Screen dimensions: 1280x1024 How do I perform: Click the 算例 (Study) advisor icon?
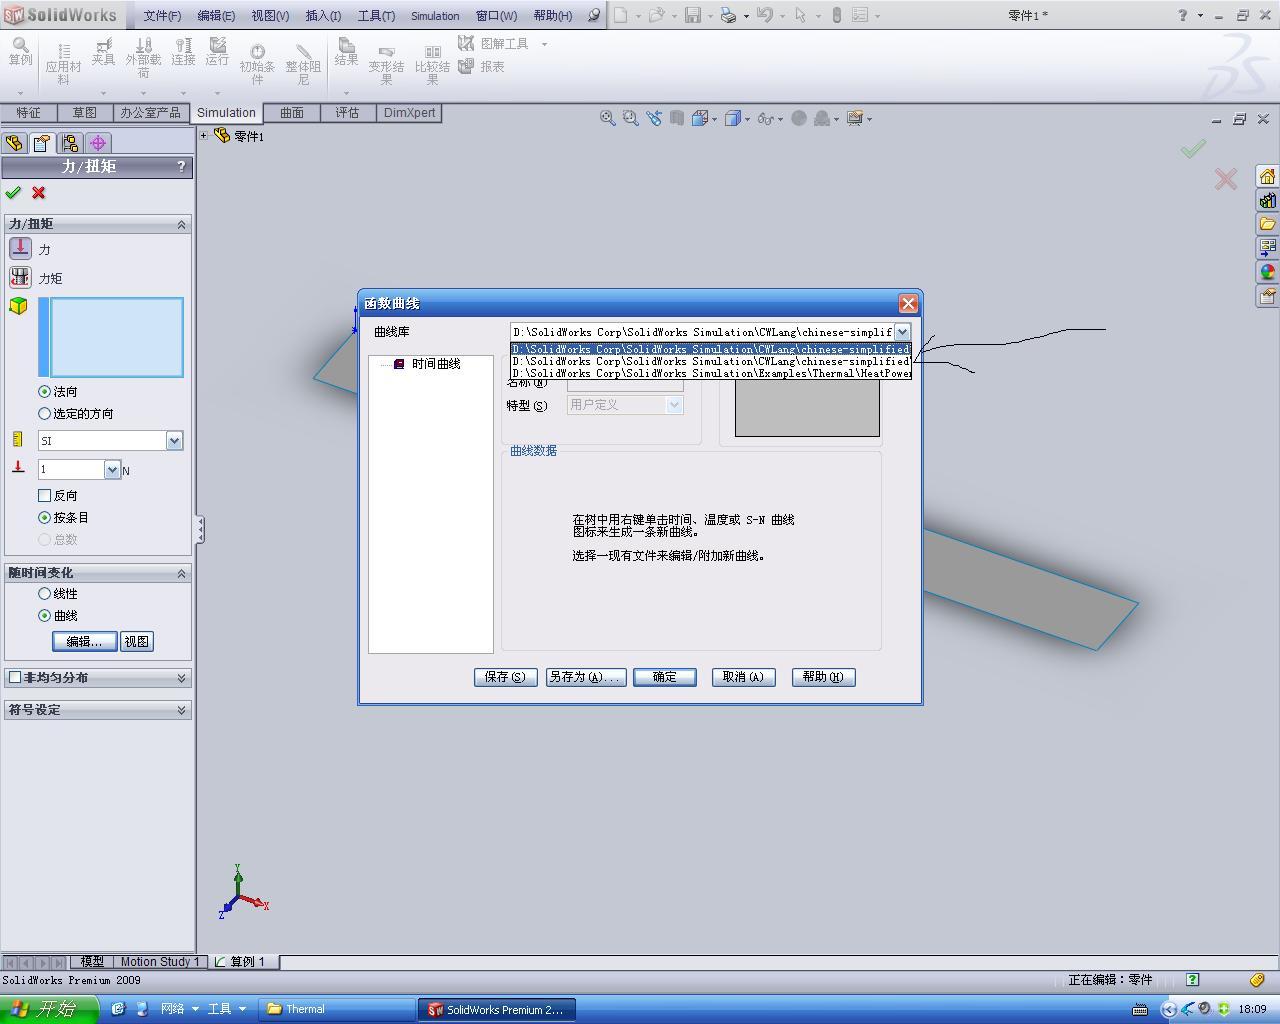20,52
